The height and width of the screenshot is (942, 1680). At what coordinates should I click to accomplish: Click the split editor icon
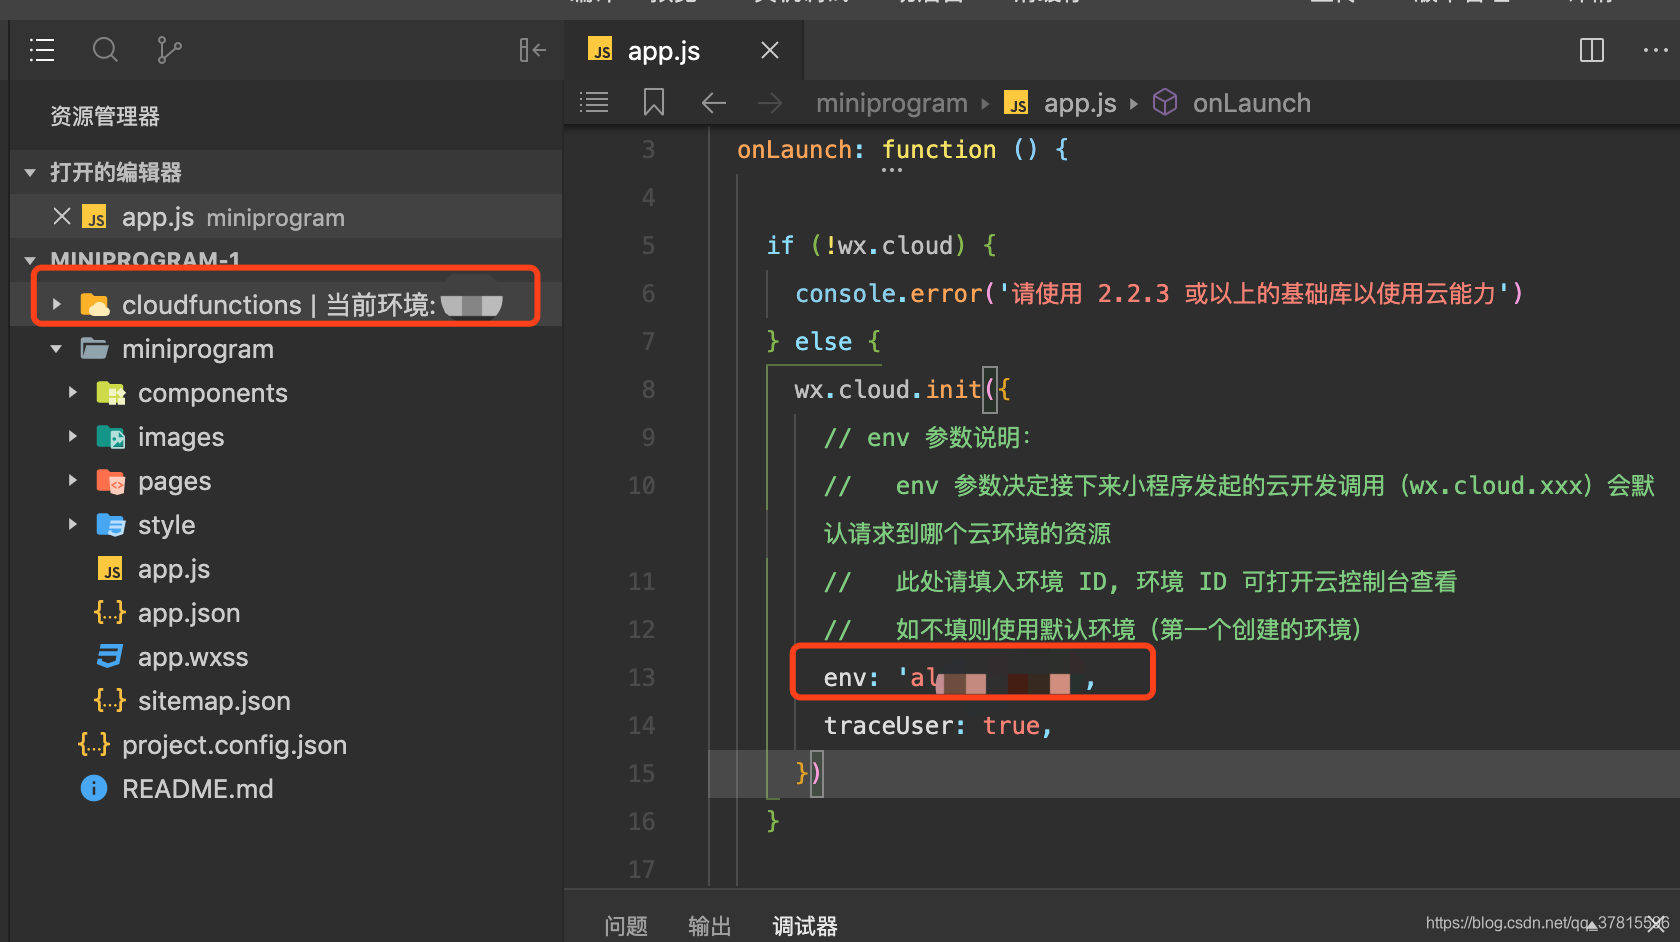(x=1591, y=50)
